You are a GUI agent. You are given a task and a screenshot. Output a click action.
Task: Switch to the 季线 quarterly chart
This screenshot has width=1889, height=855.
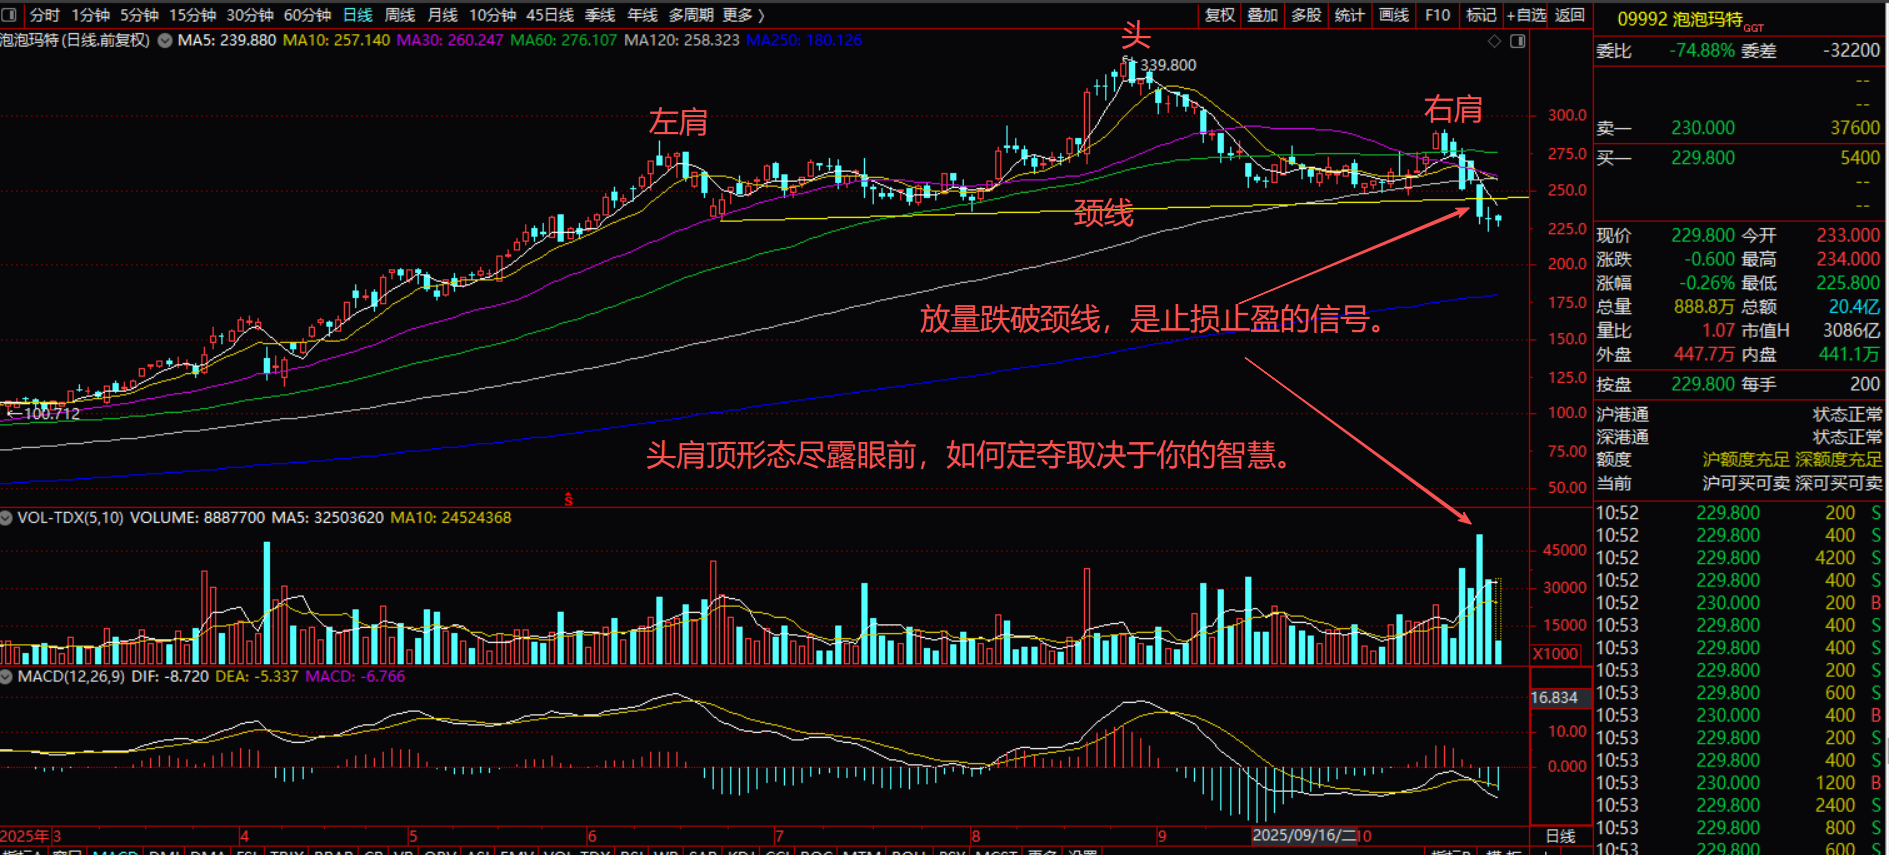pos(600,15)
